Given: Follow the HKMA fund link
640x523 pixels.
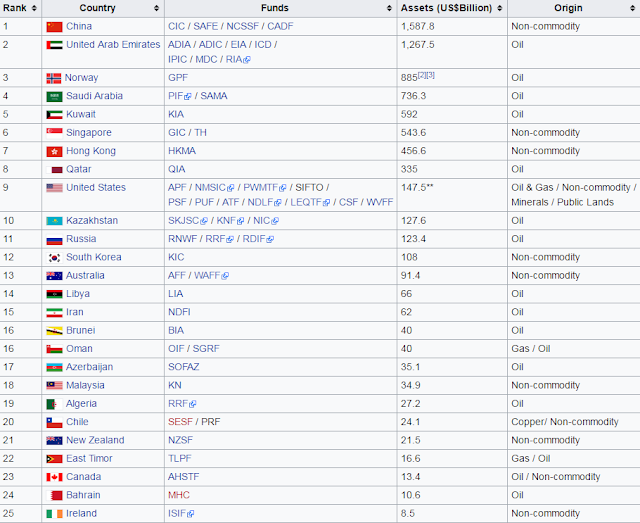Looking at the screenshot, I should coord(182,151).
